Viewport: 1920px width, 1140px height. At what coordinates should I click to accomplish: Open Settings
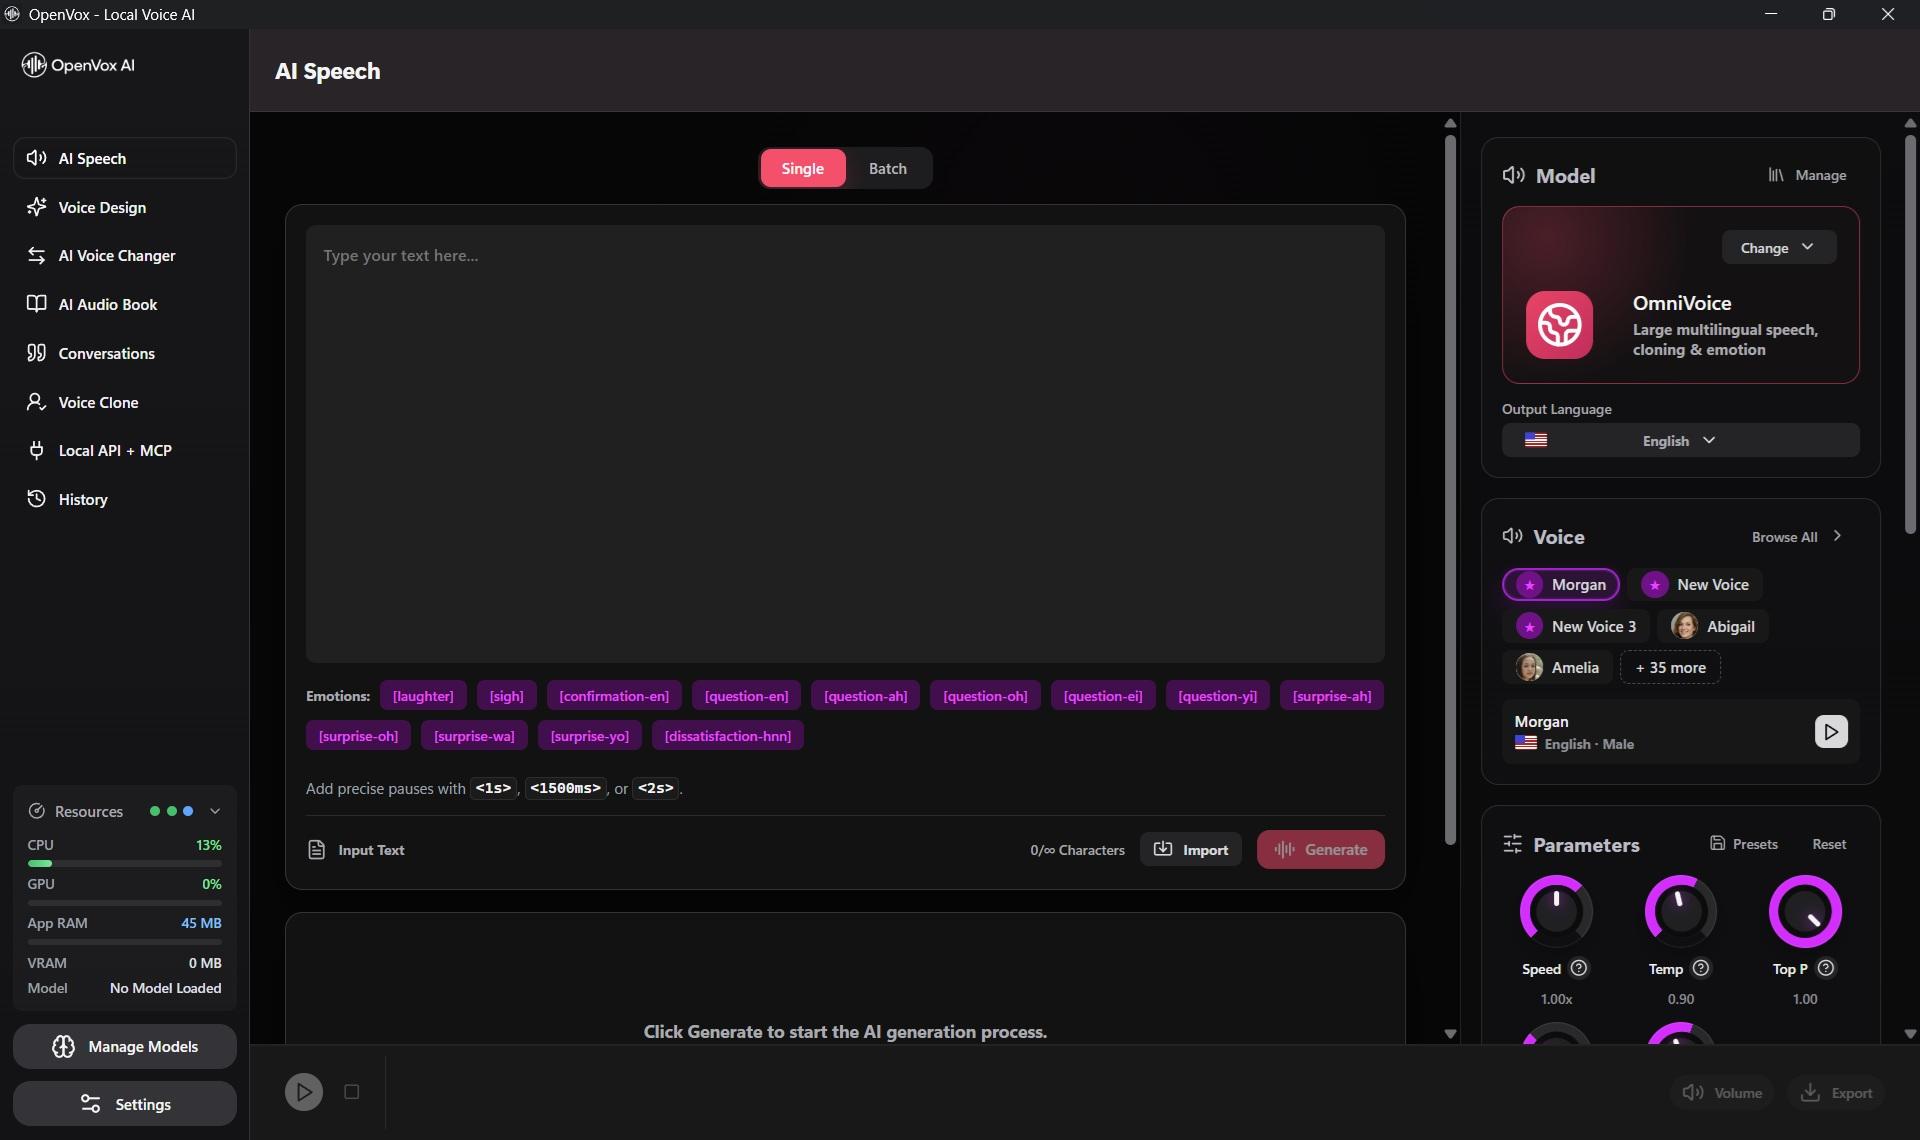click(x=125, y=1104)
